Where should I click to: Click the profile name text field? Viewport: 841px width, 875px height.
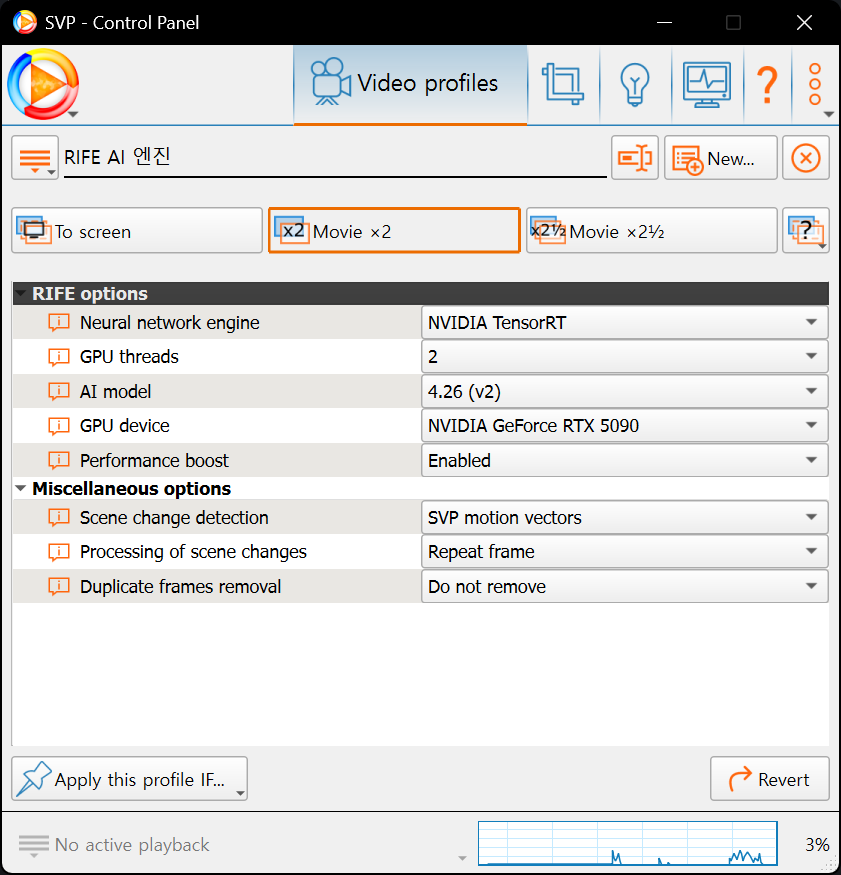click(334, 157)
